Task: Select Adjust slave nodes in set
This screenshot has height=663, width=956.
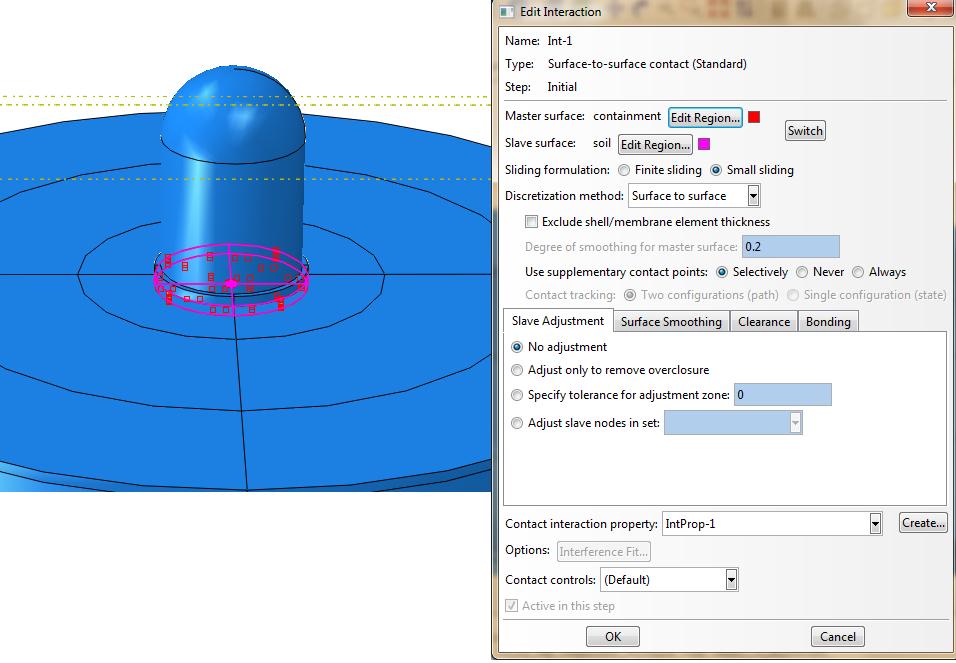Action: (x=517, y=423)
